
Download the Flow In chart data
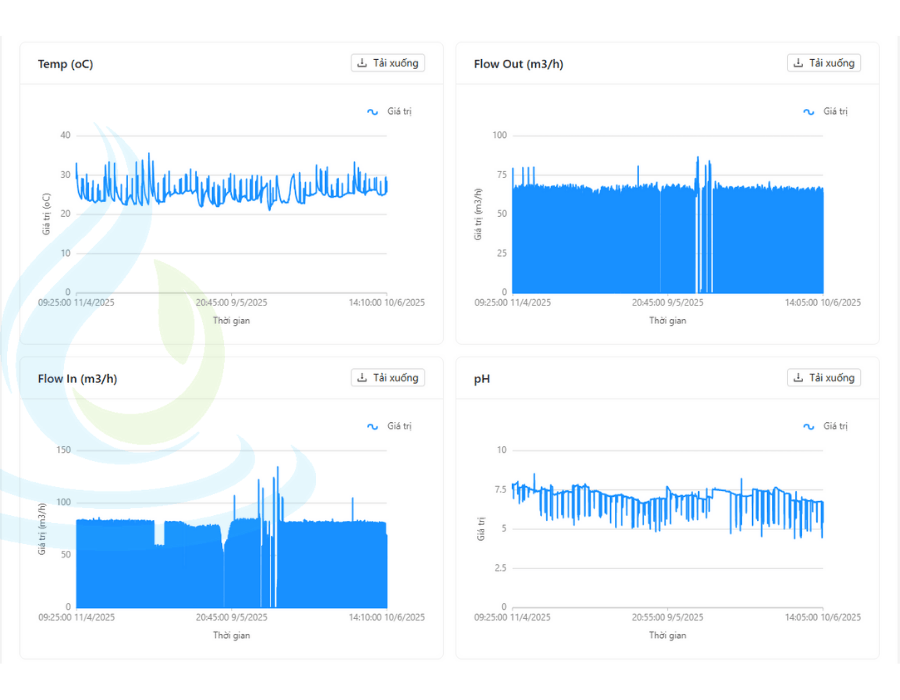point(388,378)
